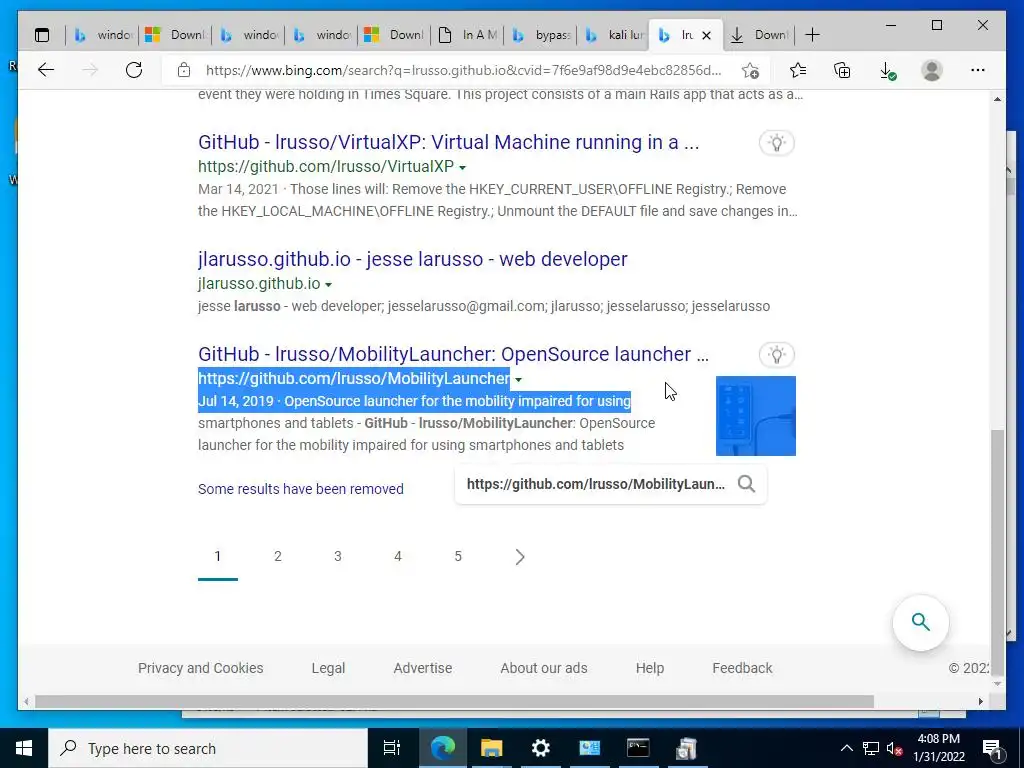Click 'Some results have been removed' link
The image size is (1024, 768).
301,489
